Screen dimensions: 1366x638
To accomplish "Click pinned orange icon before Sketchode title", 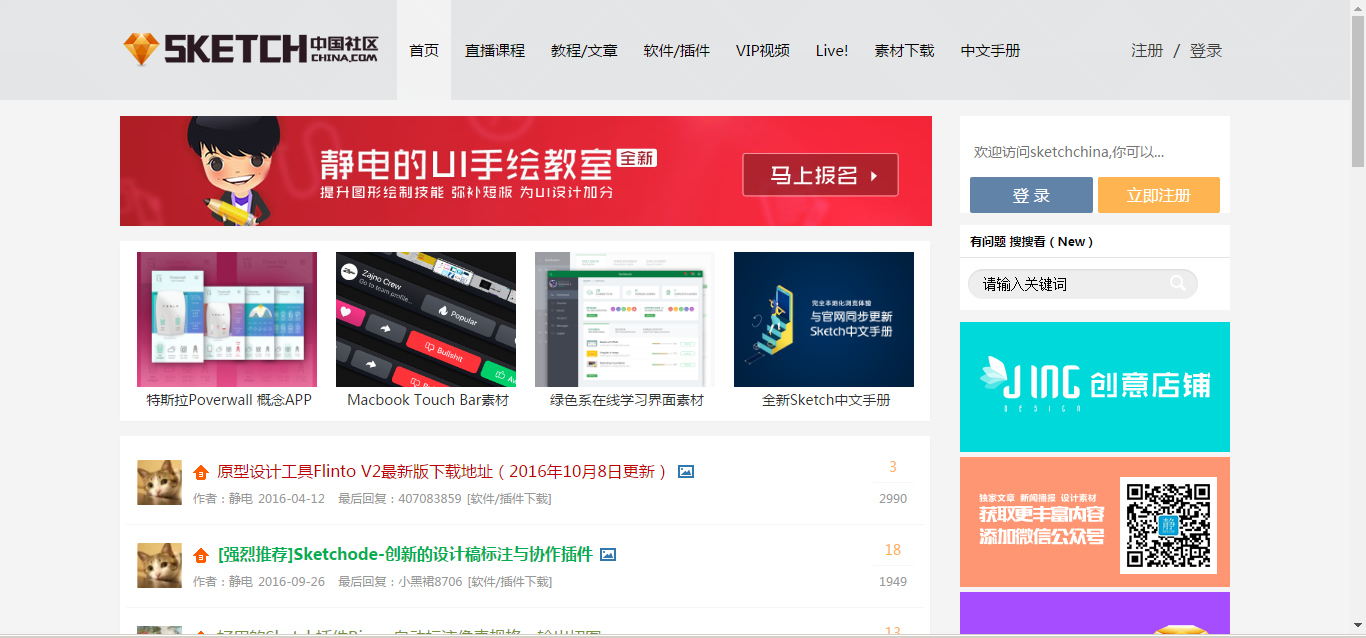I will point(201,555).
